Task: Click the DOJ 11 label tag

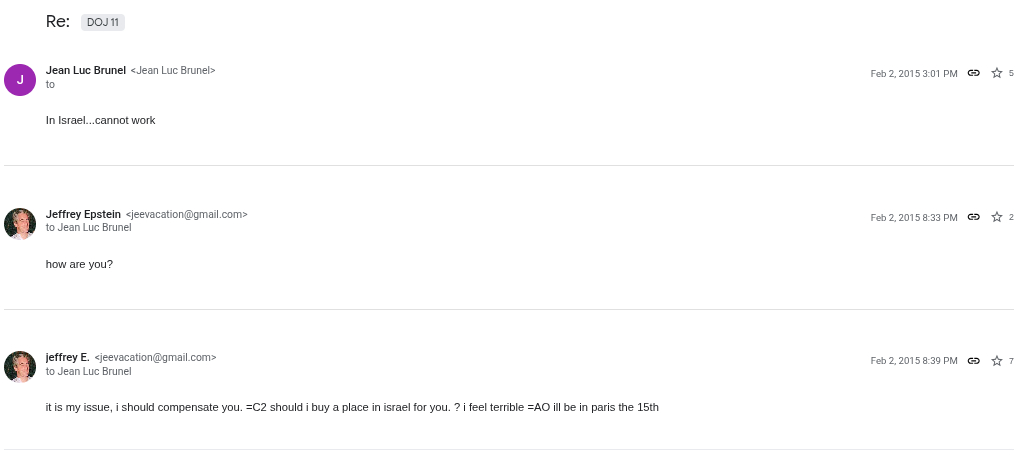Action: coord(103,22)
